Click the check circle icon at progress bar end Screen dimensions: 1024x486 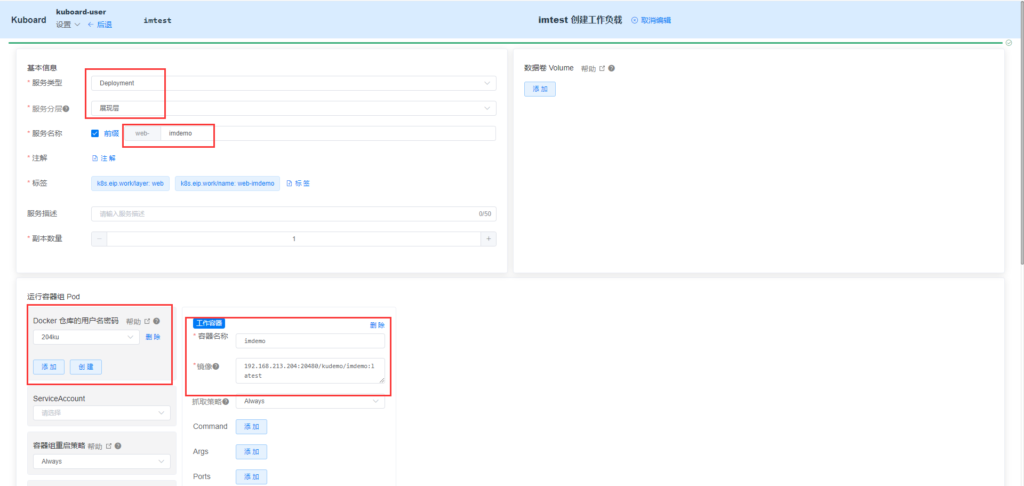click(1009, 43)
